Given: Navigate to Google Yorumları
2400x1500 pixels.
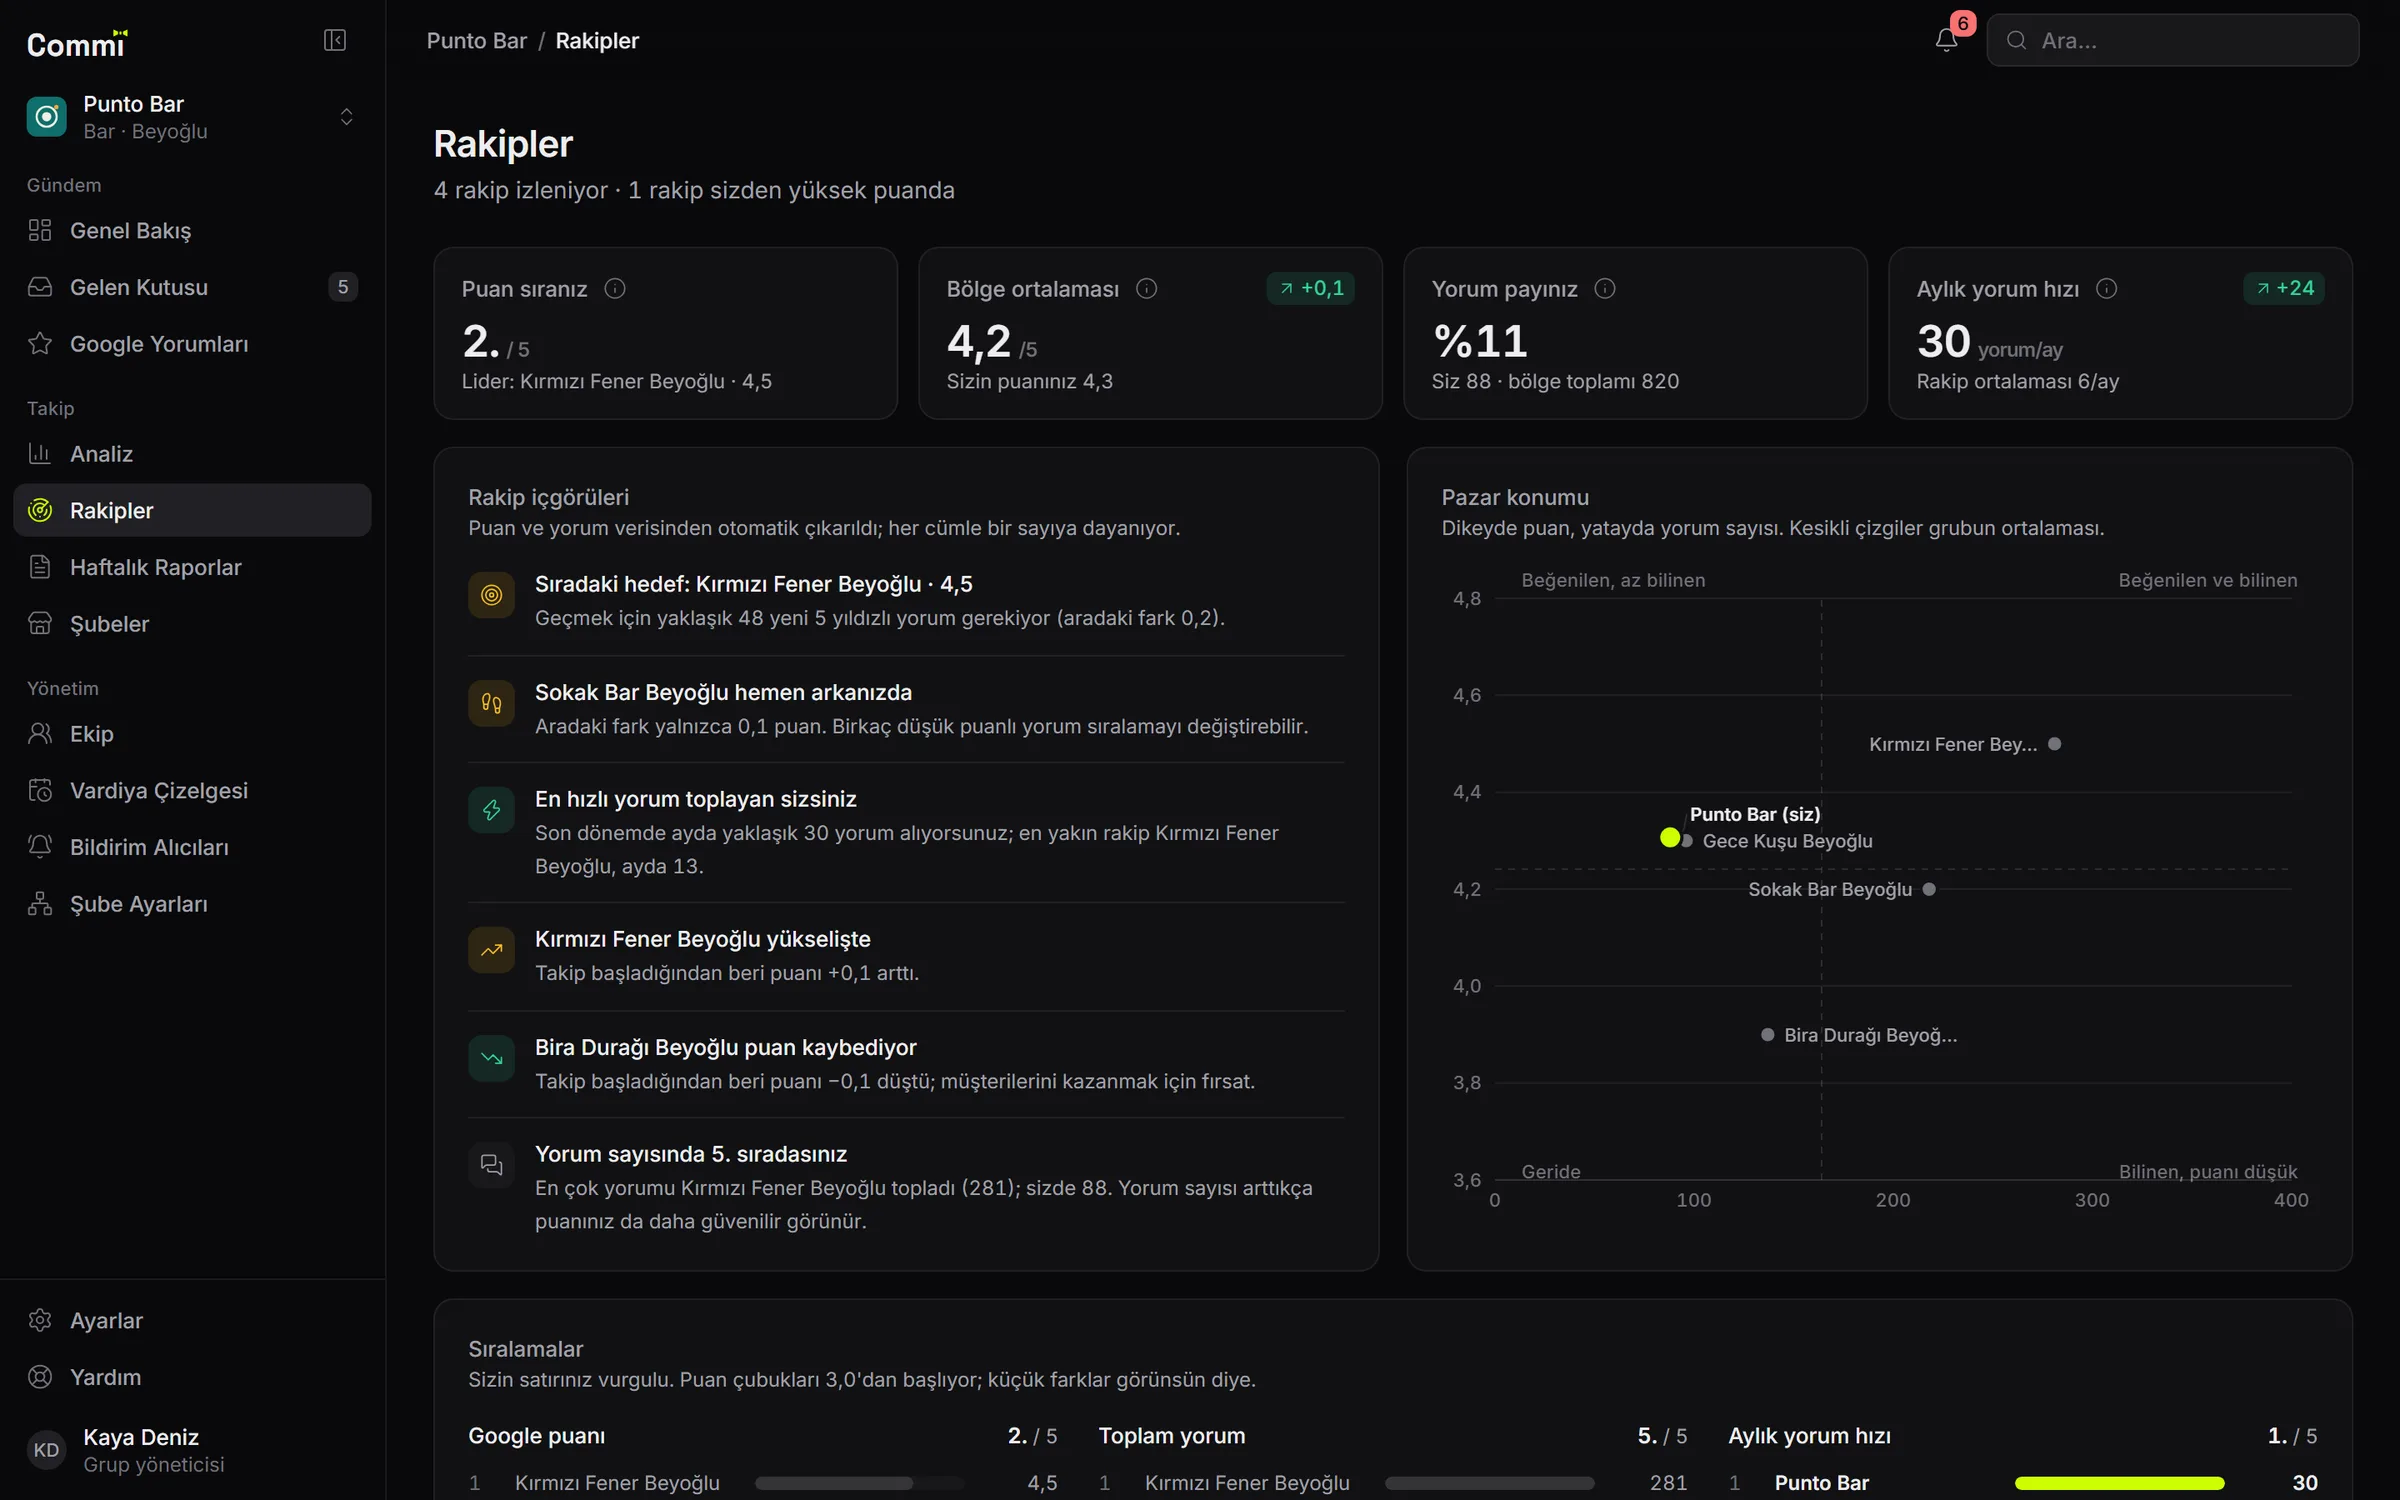Looking at the screenshot, I should (x=192, y=344).
